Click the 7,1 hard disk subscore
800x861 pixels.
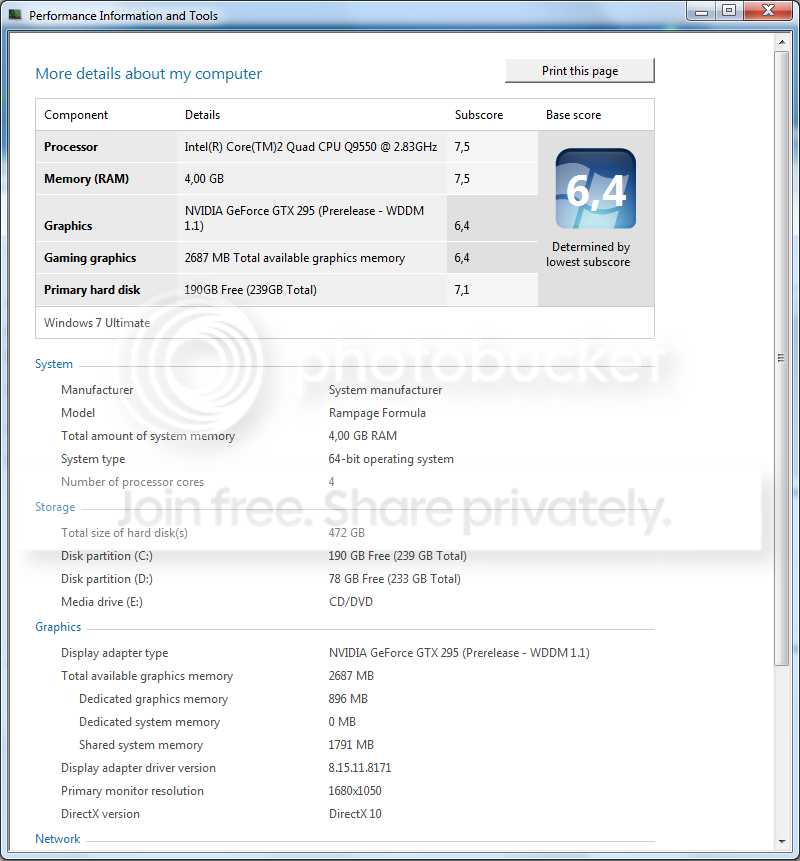pyautogui.click(x=462, y=289)
